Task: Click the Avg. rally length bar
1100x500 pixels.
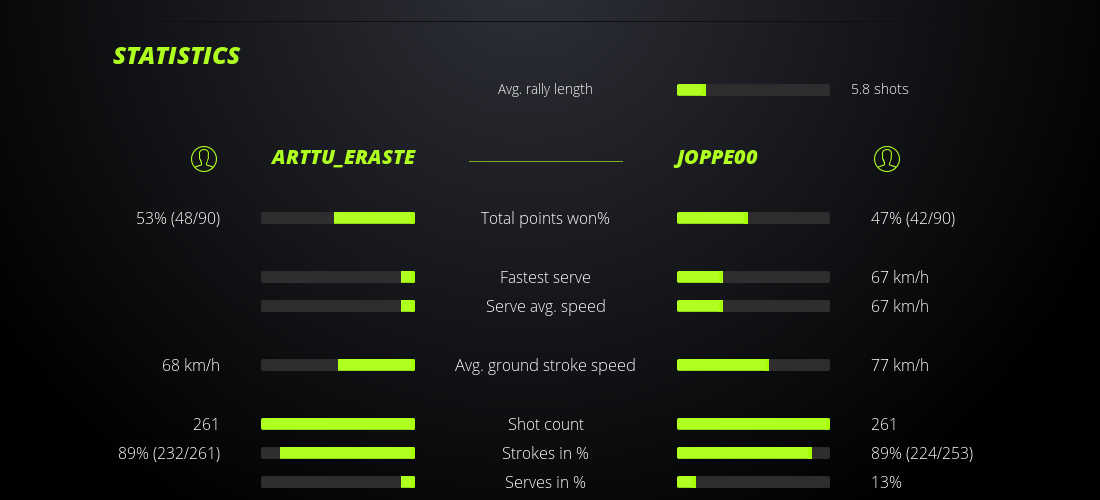Action: (753, 90)
